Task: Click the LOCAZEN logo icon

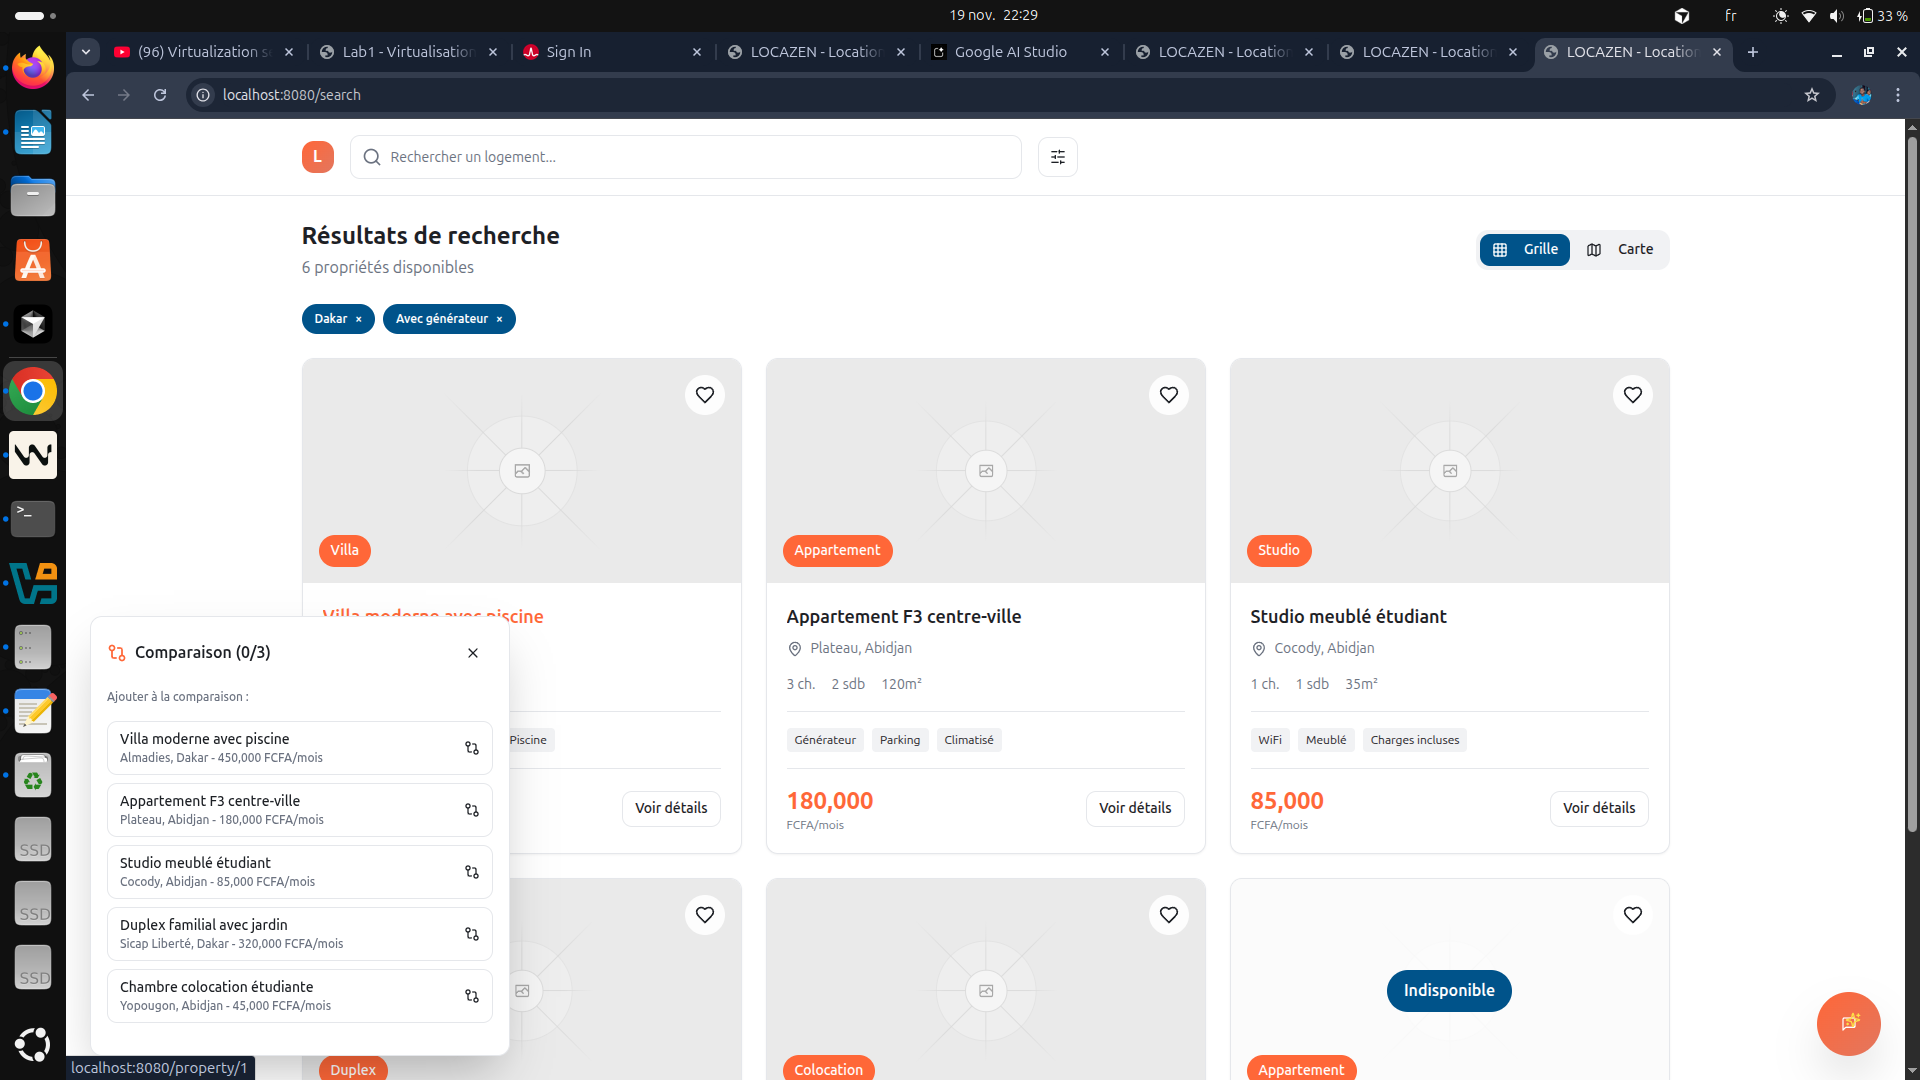Action: [x=317, y=157]
